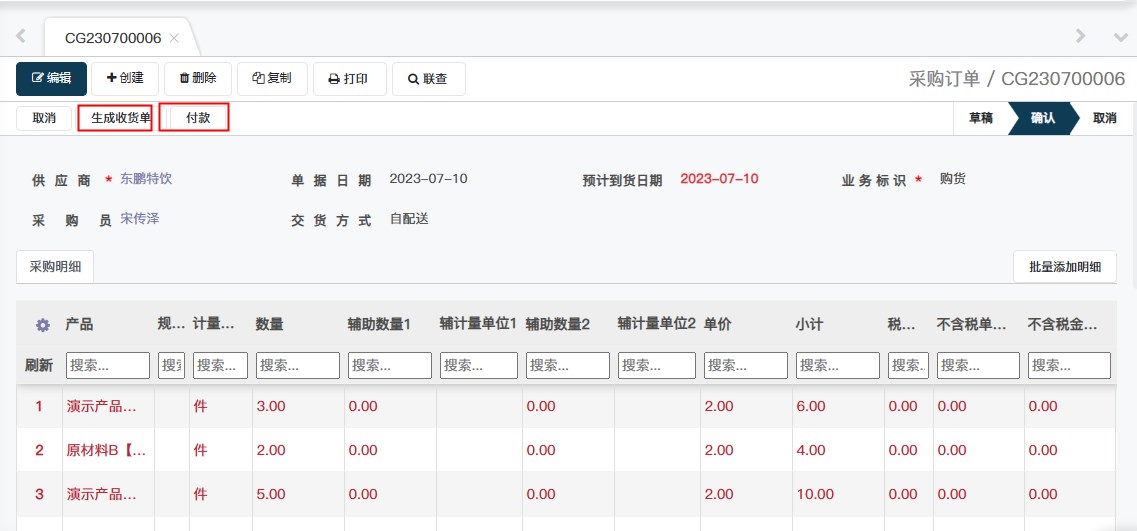Screen dimensions: 1137x531
Task: Expand the tab list dropdown chevron
Action: coord(1120,37)
